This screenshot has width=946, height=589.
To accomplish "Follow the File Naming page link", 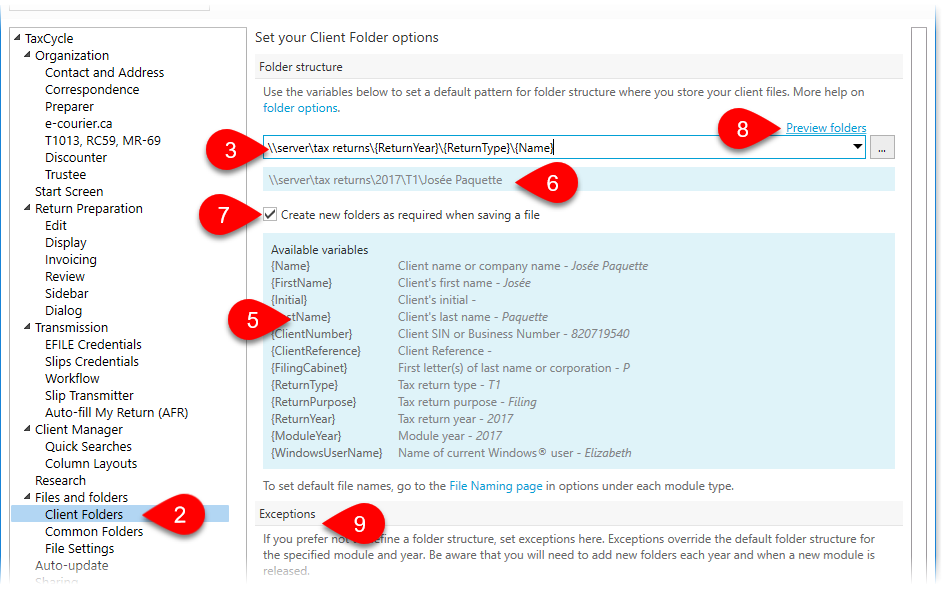I will click(496, 486).
